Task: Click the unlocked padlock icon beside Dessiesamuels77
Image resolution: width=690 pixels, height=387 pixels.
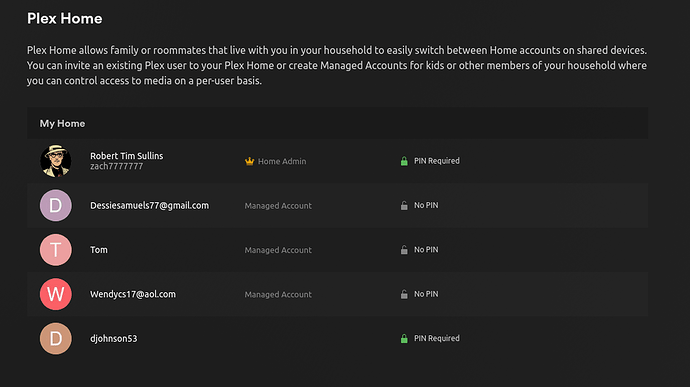Action: click(x=404, y=206)
